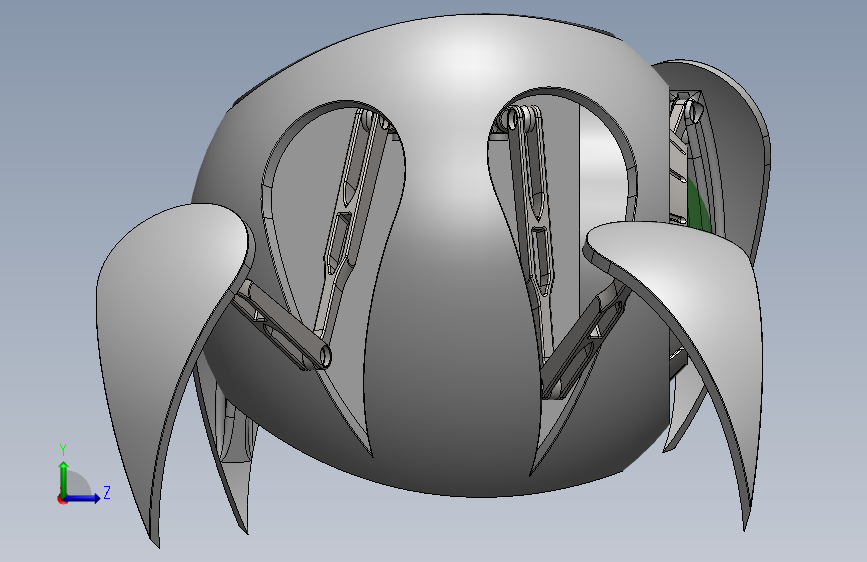The height and width of the screenshot is (562, 867).
Task: Click the green Y axis arrow of triad
Action: click(64, 479)
